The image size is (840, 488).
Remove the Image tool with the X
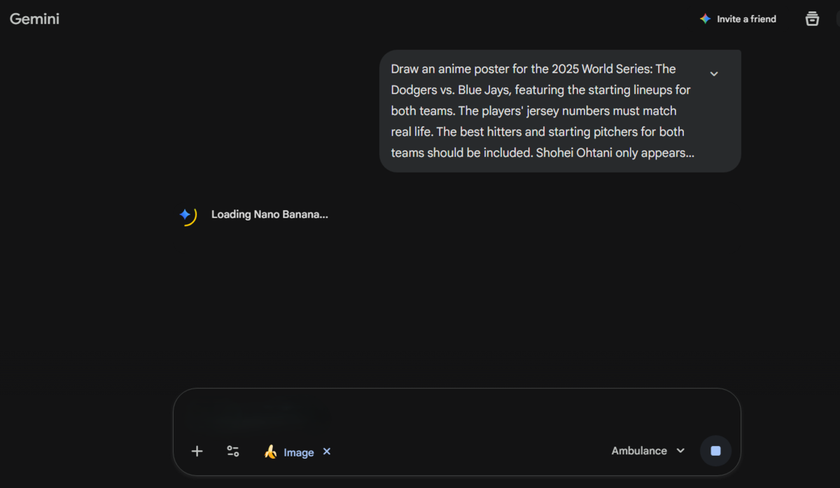pyautogui.click(x=327, y=452)
